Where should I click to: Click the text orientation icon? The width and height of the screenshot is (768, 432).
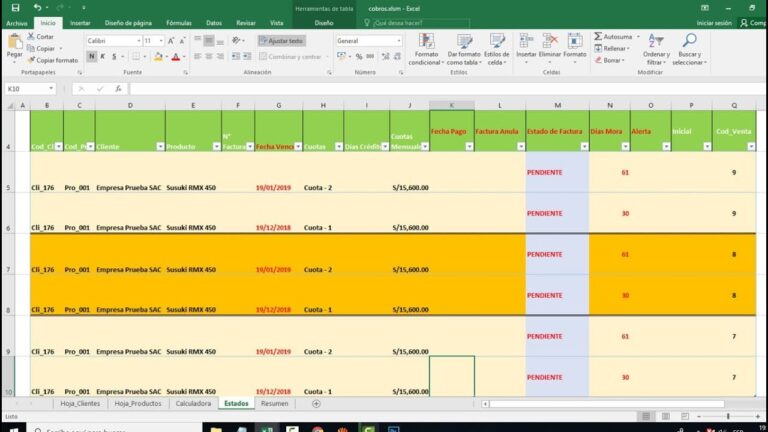point(237,41)
